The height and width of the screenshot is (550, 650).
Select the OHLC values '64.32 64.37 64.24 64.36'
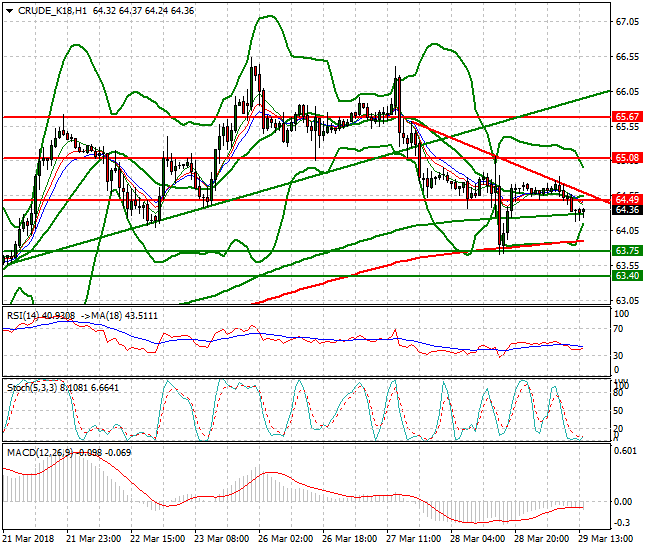[x=143, y=11]
